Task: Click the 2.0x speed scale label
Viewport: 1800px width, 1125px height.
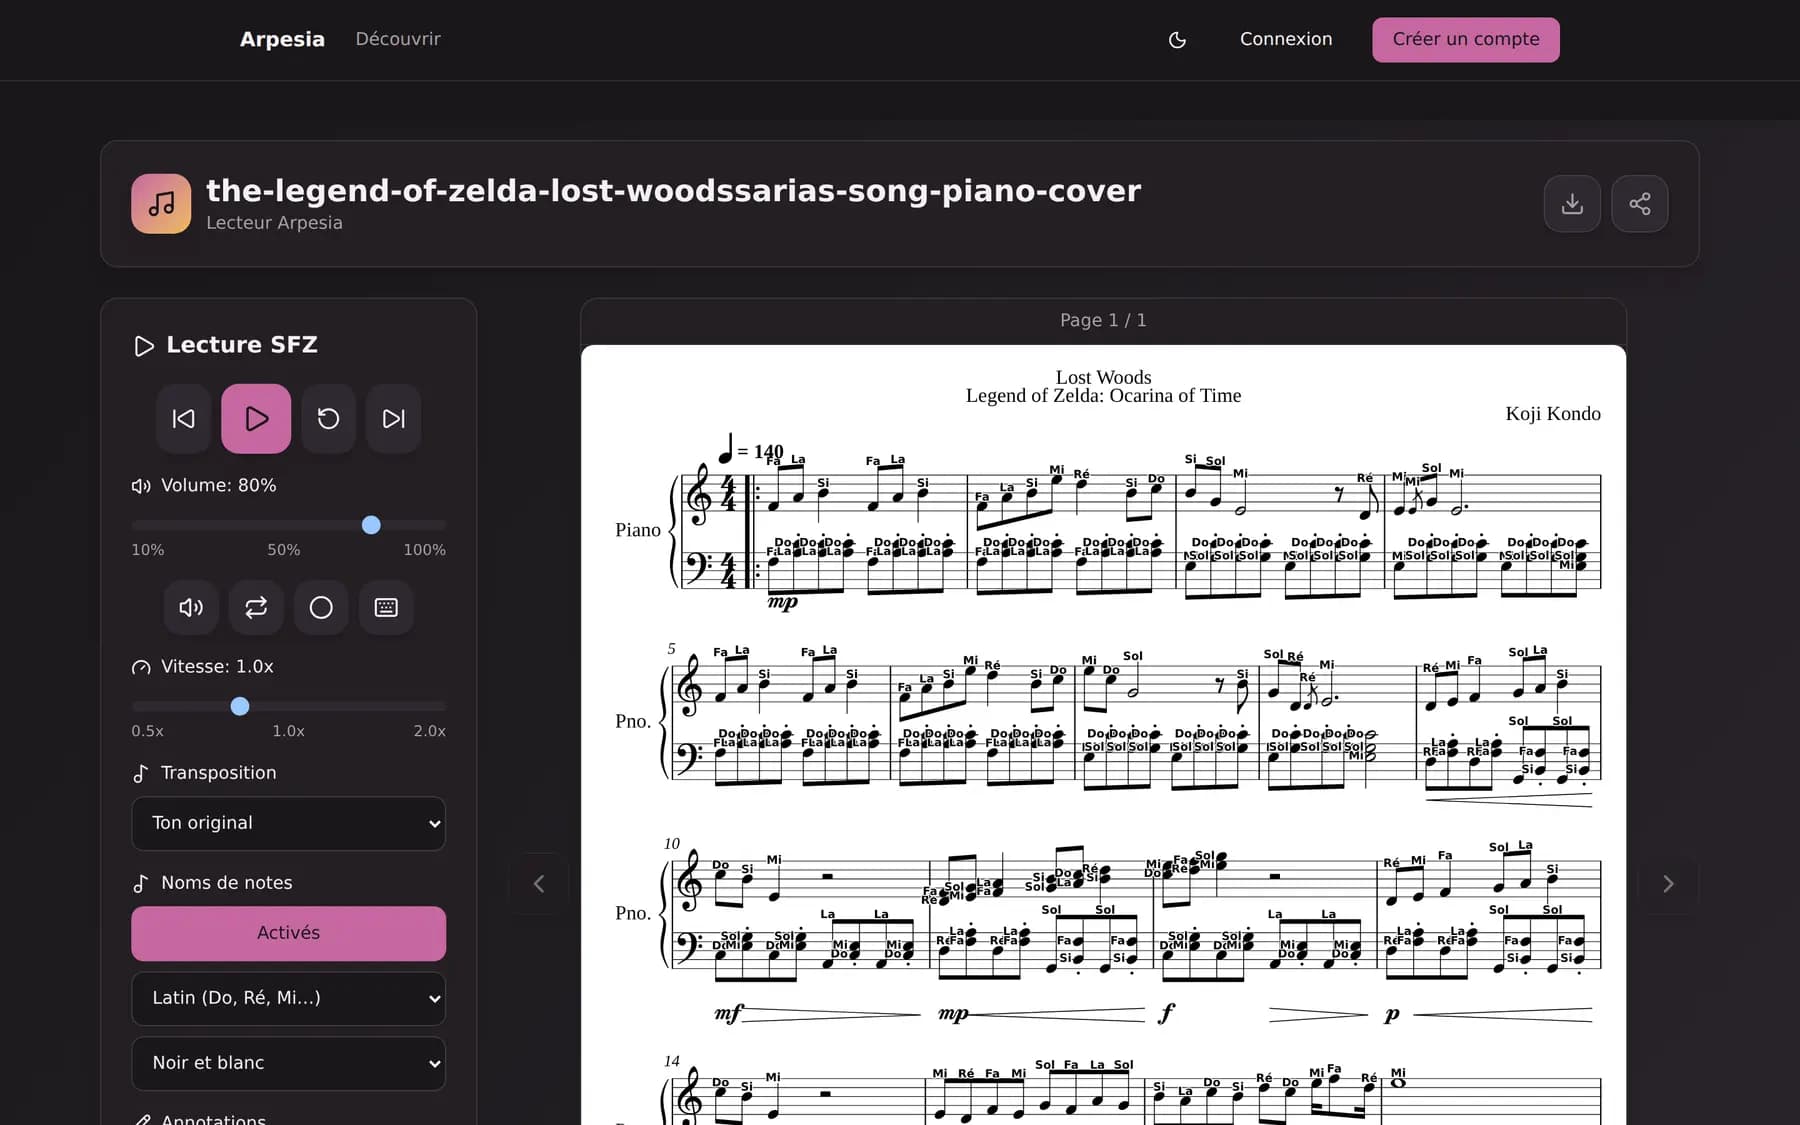Action: [430, 731]
